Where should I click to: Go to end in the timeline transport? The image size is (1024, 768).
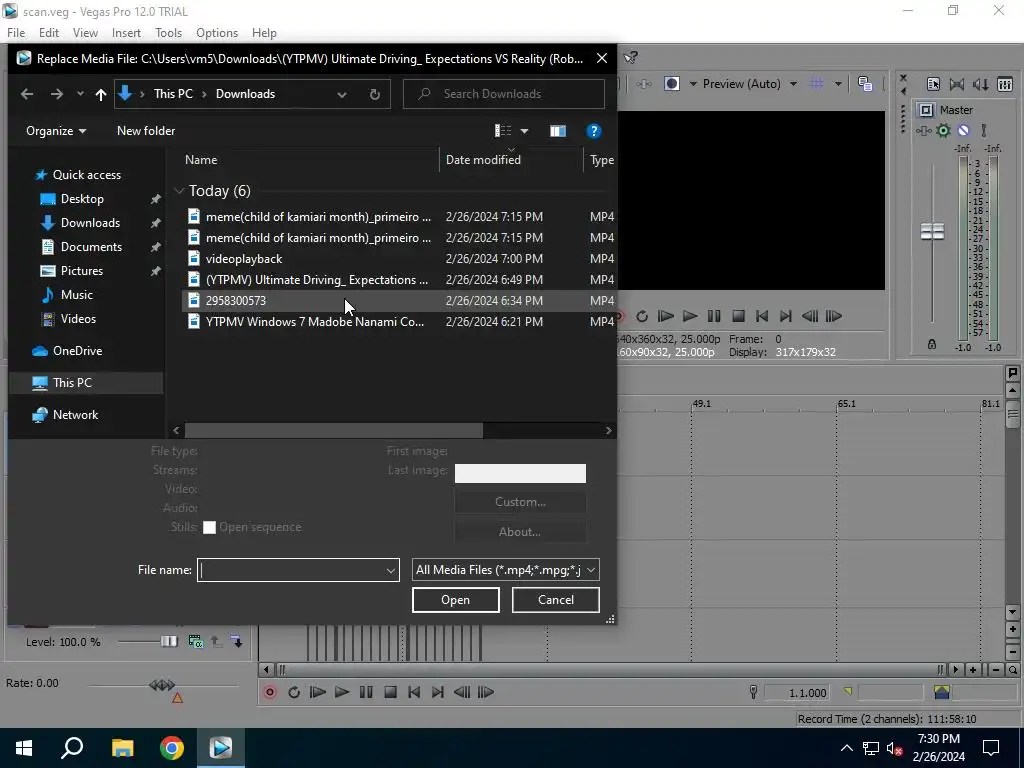pyautogui.click(x=438, y=692)
